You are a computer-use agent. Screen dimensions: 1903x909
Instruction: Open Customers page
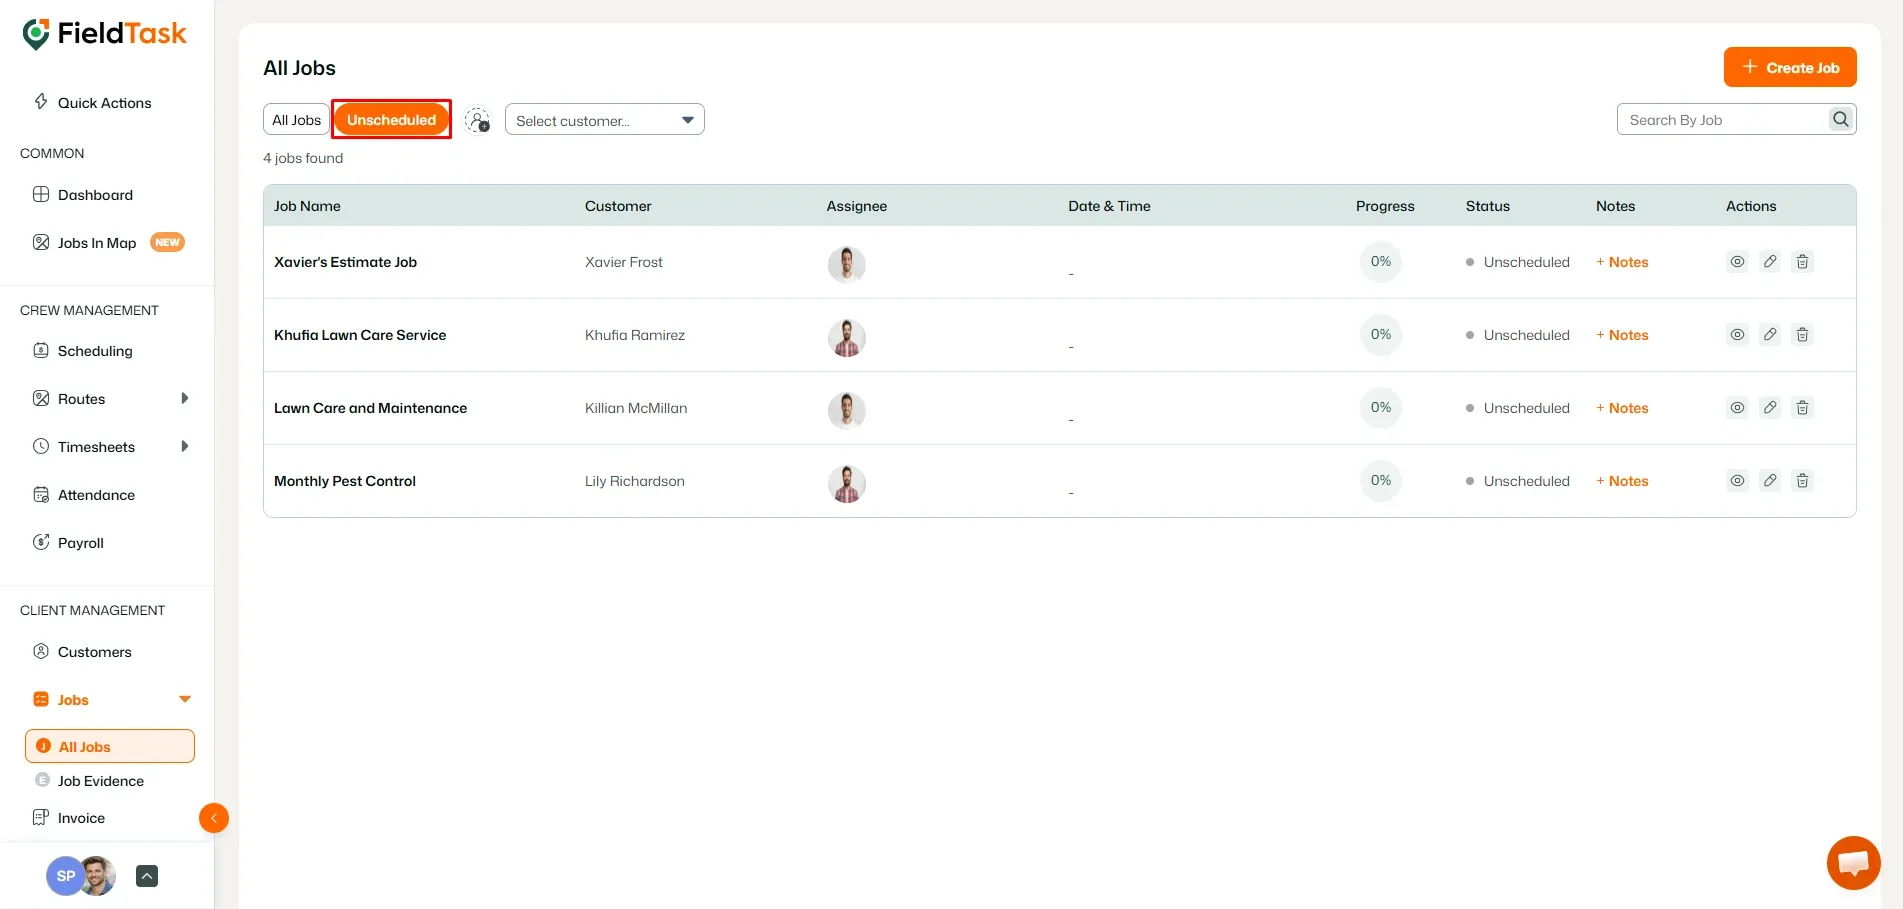[82, 652]
